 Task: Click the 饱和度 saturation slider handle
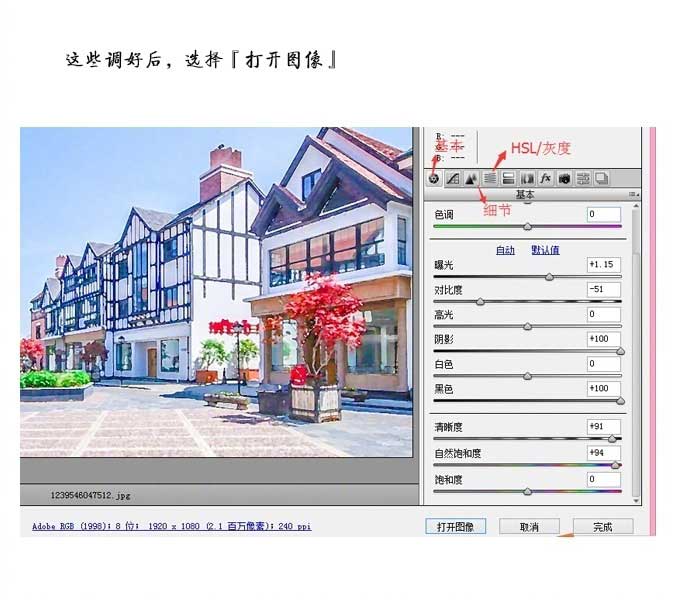[x=527, y=492]
